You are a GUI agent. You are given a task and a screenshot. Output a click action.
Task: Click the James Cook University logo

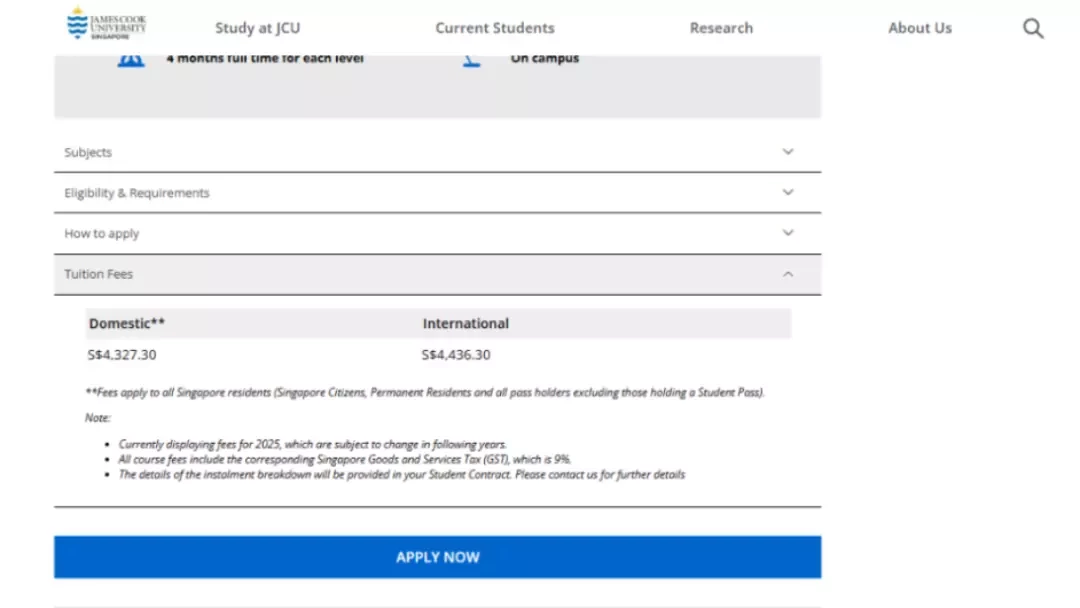tap(106, 23)
